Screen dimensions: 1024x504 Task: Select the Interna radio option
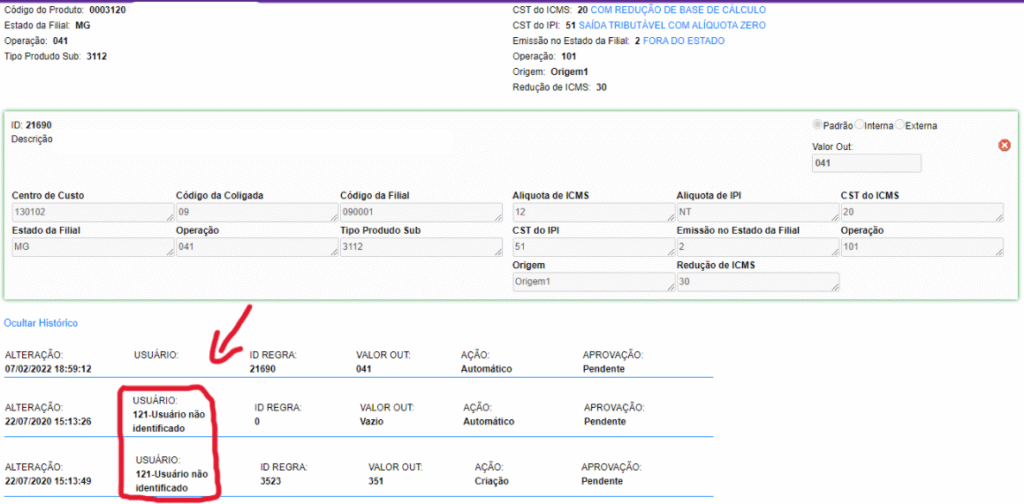(859, 125)
